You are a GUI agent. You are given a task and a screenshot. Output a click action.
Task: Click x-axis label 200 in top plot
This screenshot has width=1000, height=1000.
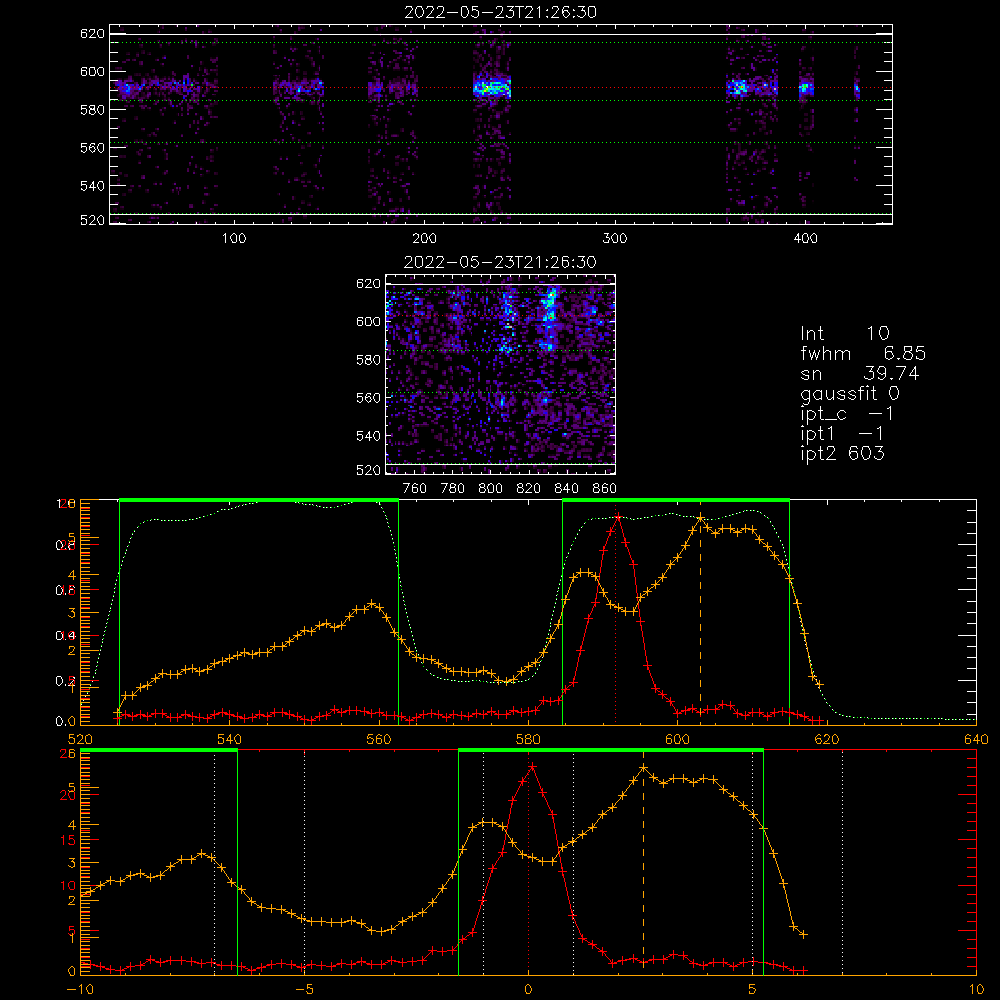[424, 239]
